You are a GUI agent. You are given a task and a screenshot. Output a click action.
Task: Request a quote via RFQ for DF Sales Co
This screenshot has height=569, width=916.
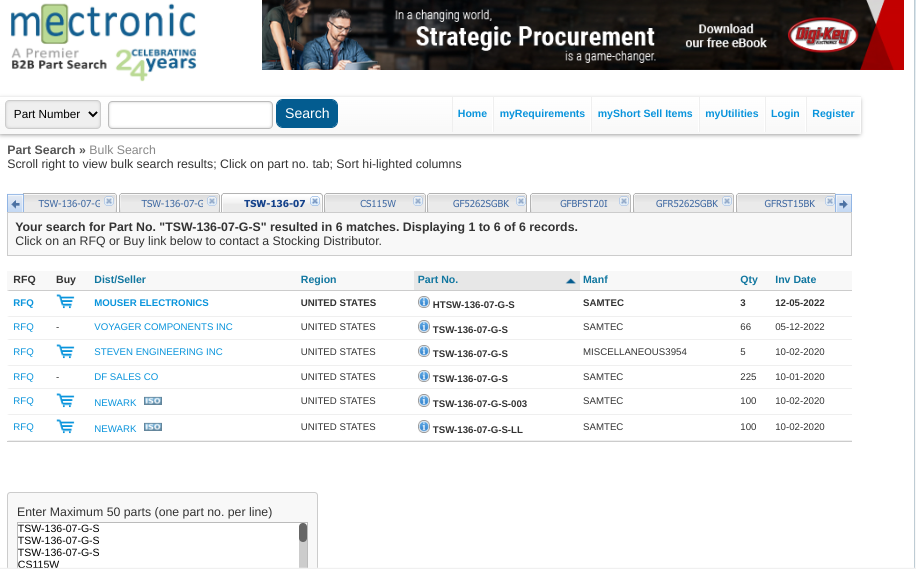[23, 377]
